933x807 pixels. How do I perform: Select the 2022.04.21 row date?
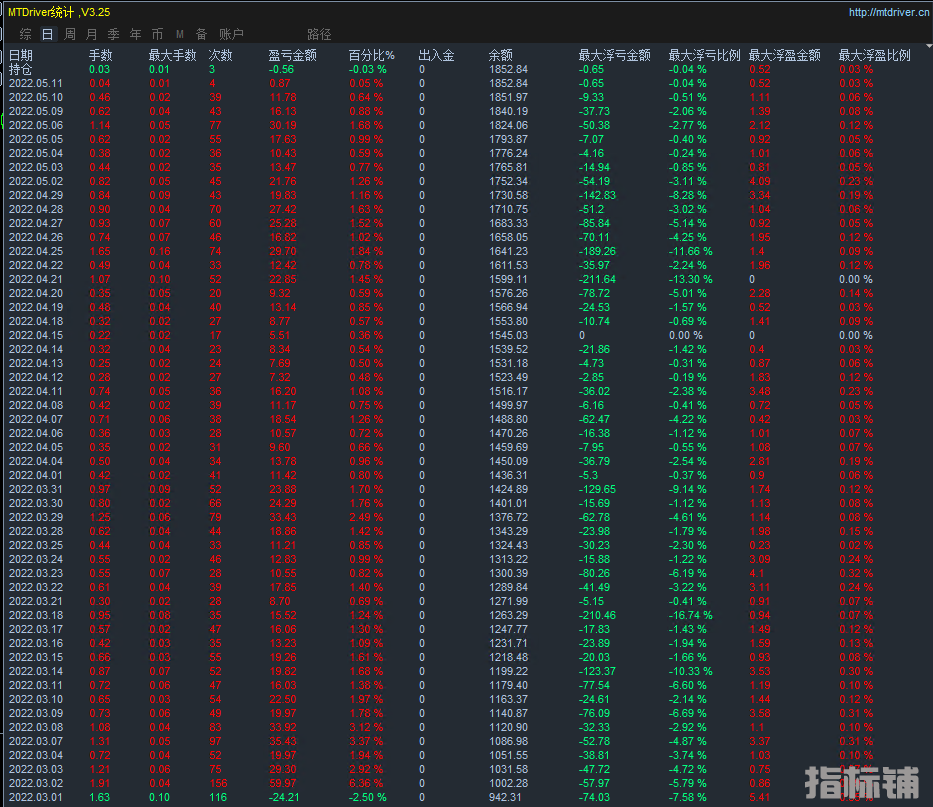[x=35, y=280]
